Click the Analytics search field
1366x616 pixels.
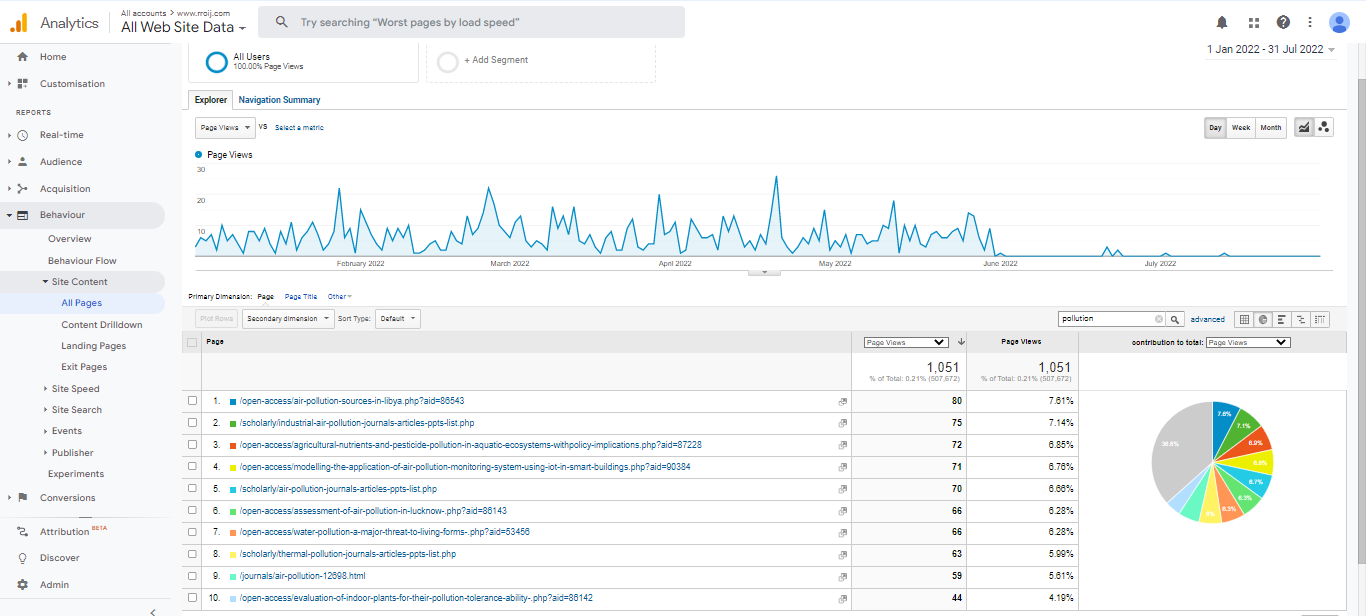pos(470,22)
